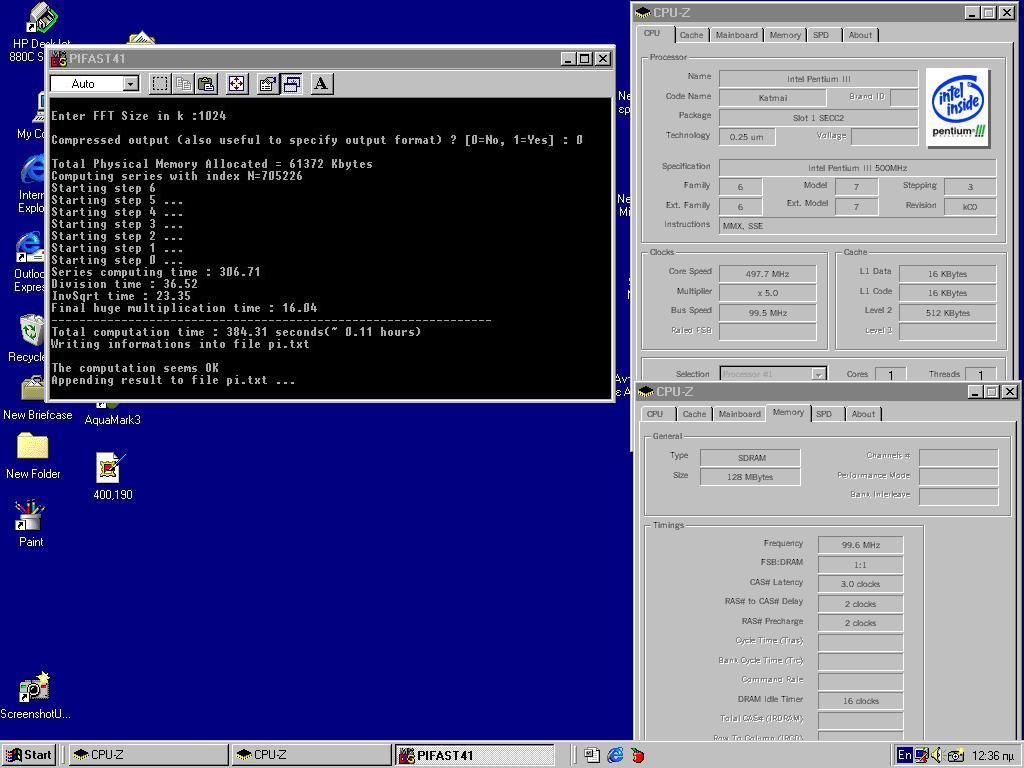Click the Font 'A' icon in PIFAST41 toolbar
Image resolution: width=1024 pixels, height=768 pixels.
tap(321, 84)
